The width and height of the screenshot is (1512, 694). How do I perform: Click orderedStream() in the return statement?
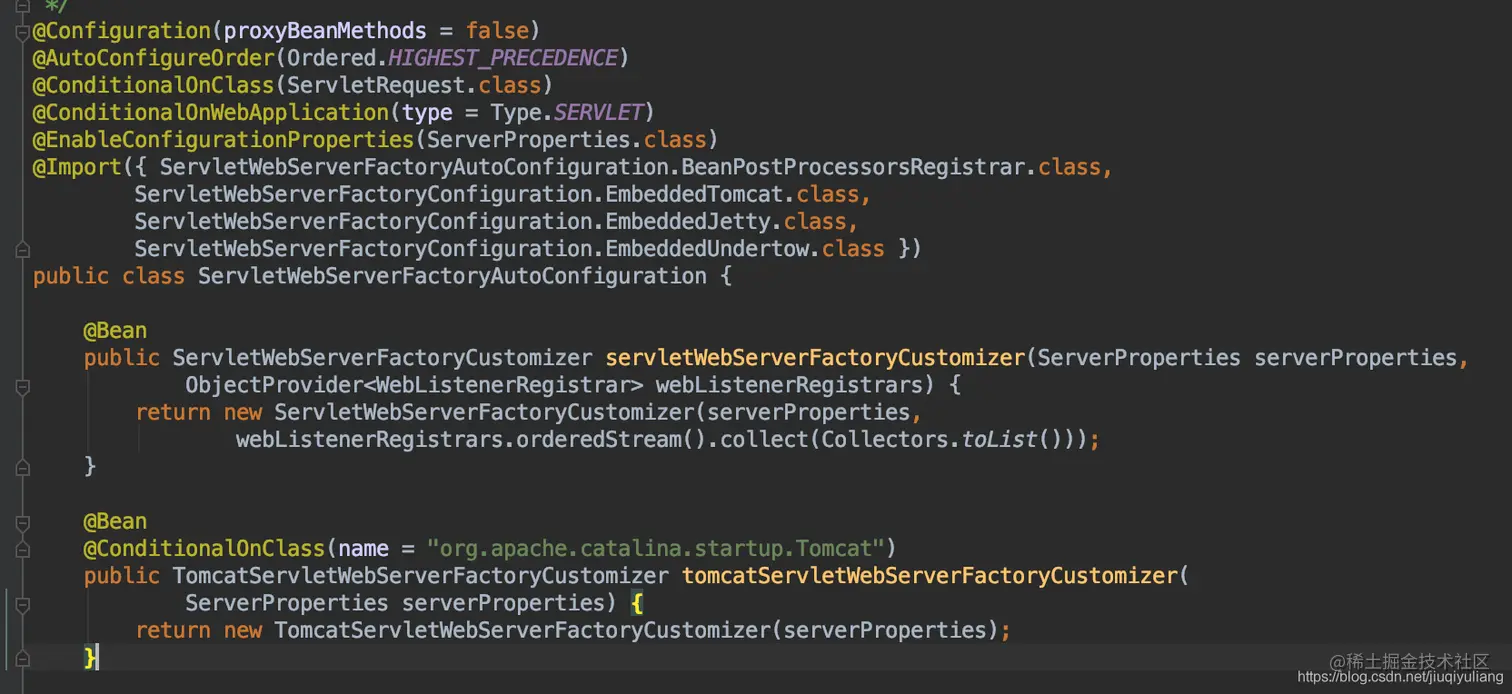point(611,439)
